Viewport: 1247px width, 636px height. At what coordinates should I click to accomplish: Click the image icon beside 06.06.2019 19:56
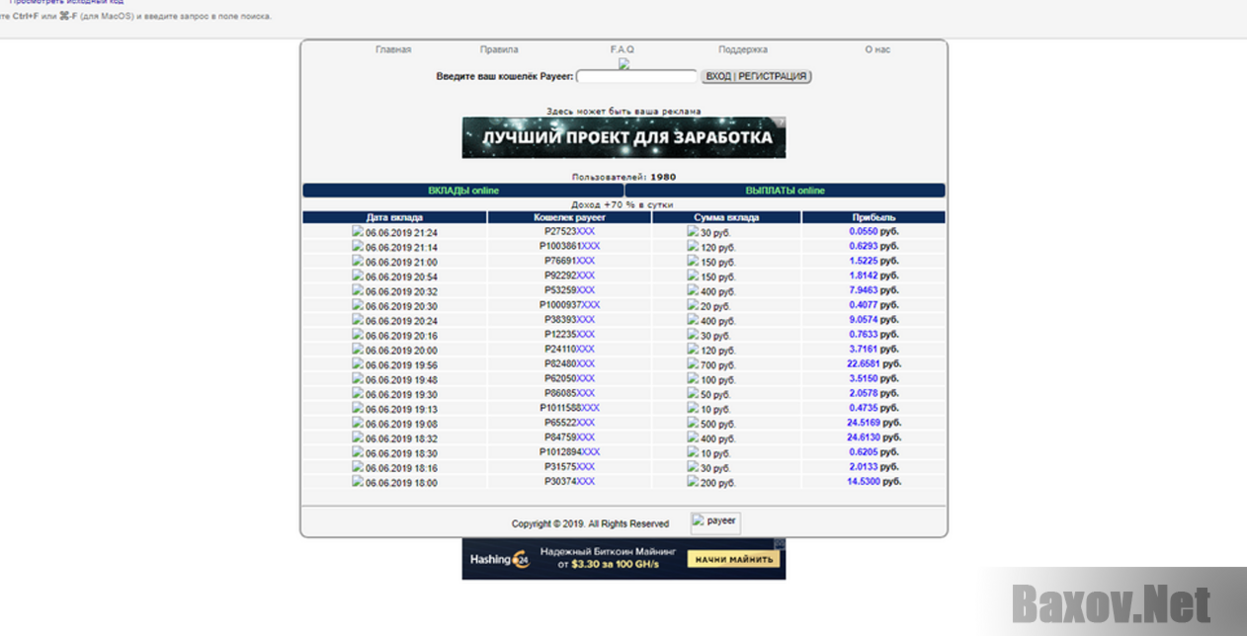coord(358,364)
